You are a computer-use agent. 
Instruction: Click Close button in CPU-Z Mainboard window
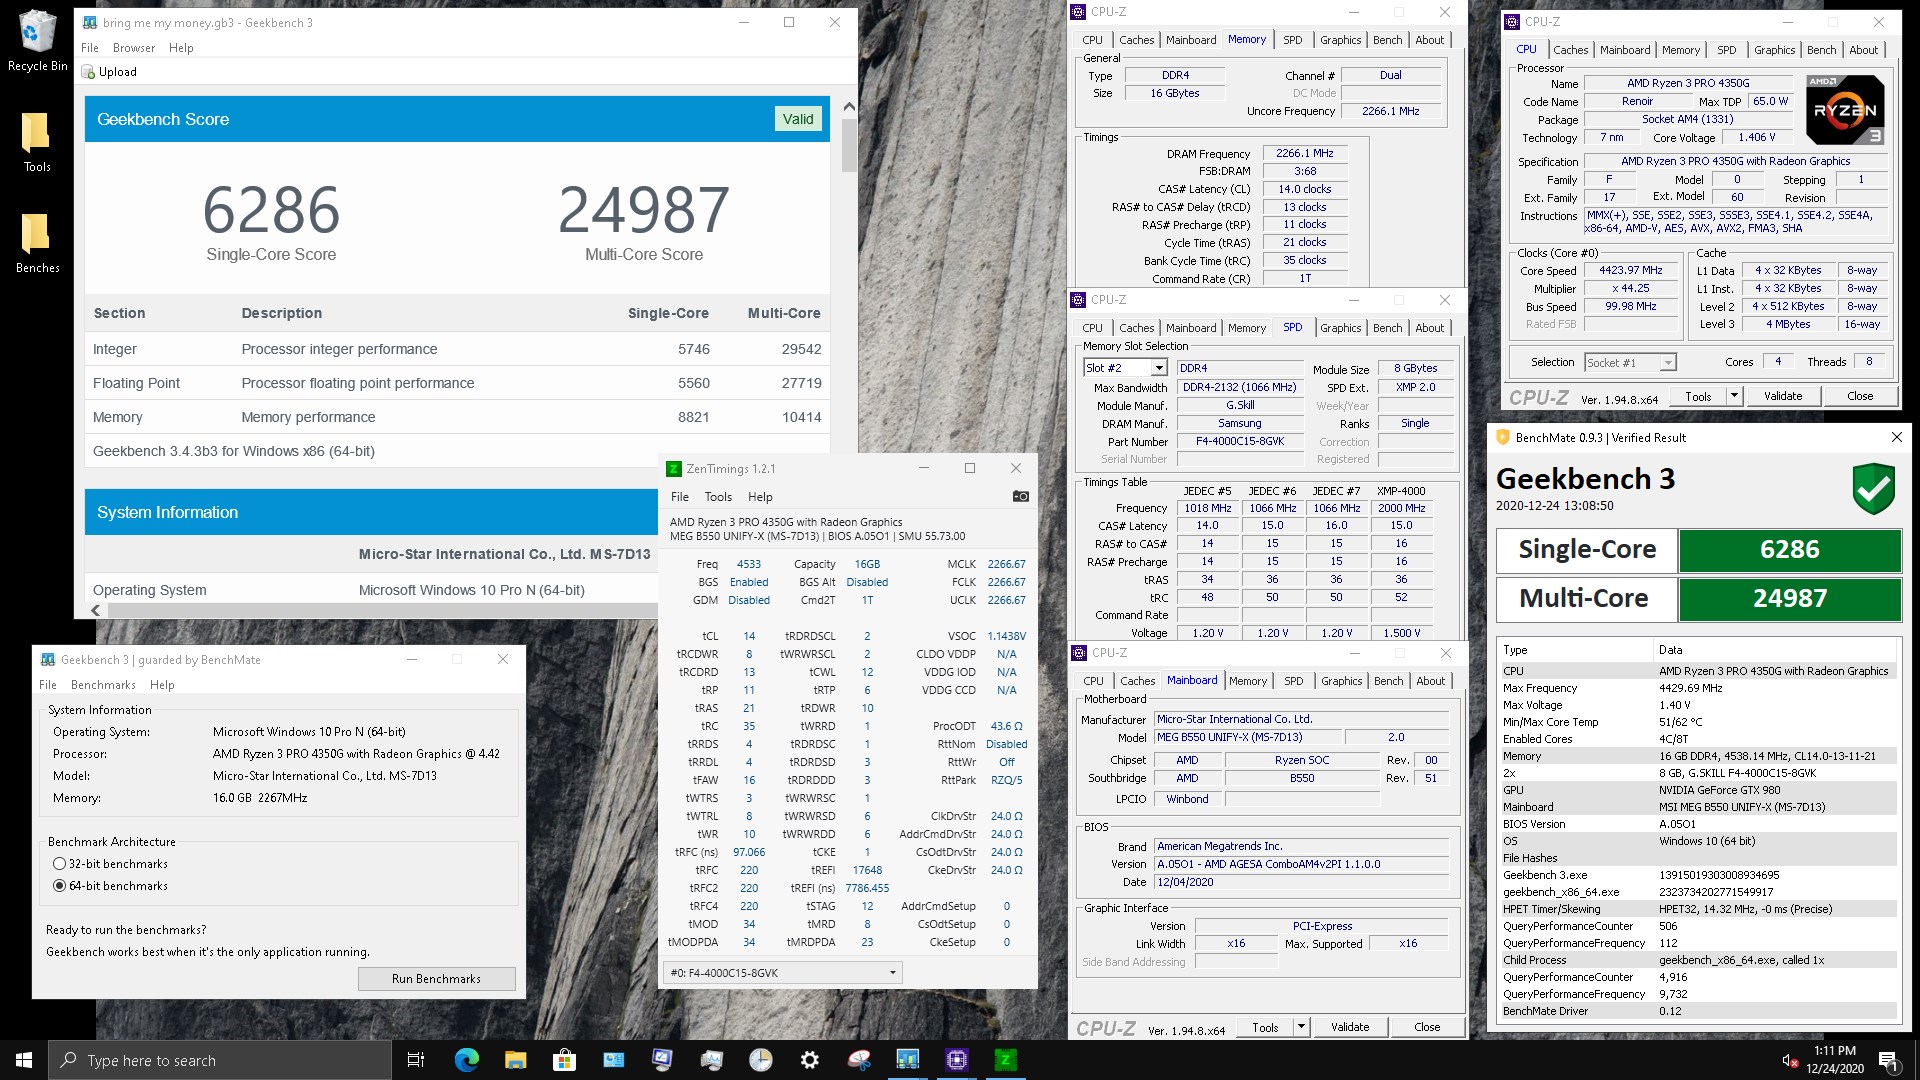tap(1427, 1027)
